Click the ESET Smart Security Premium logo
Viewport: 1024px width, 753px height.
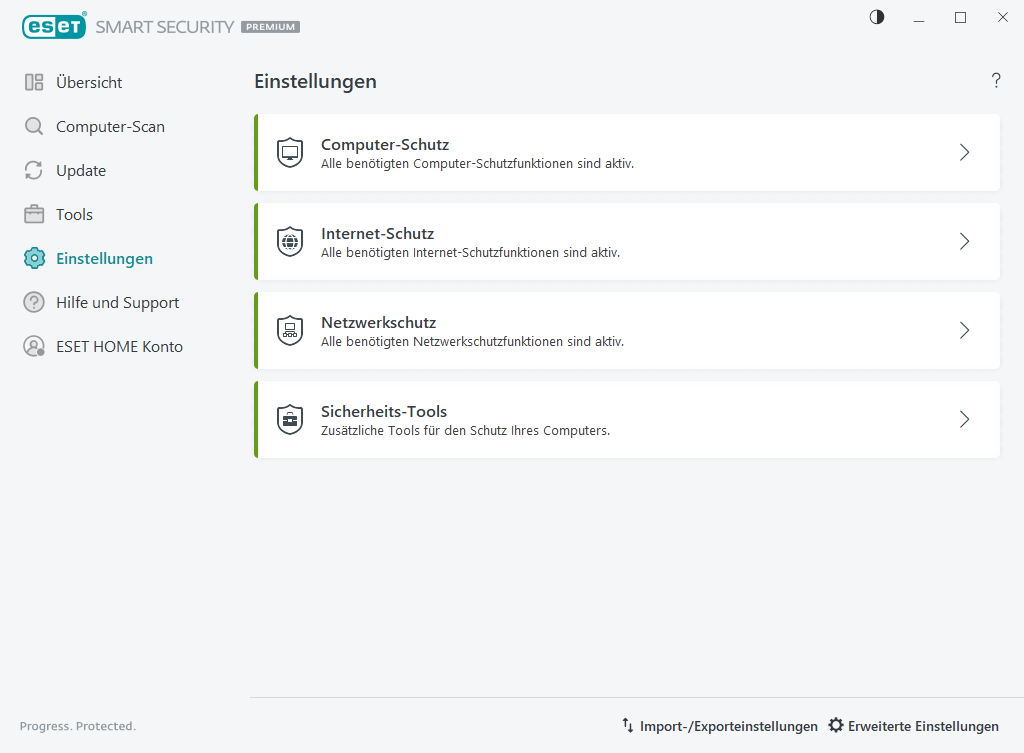[160, 27]
